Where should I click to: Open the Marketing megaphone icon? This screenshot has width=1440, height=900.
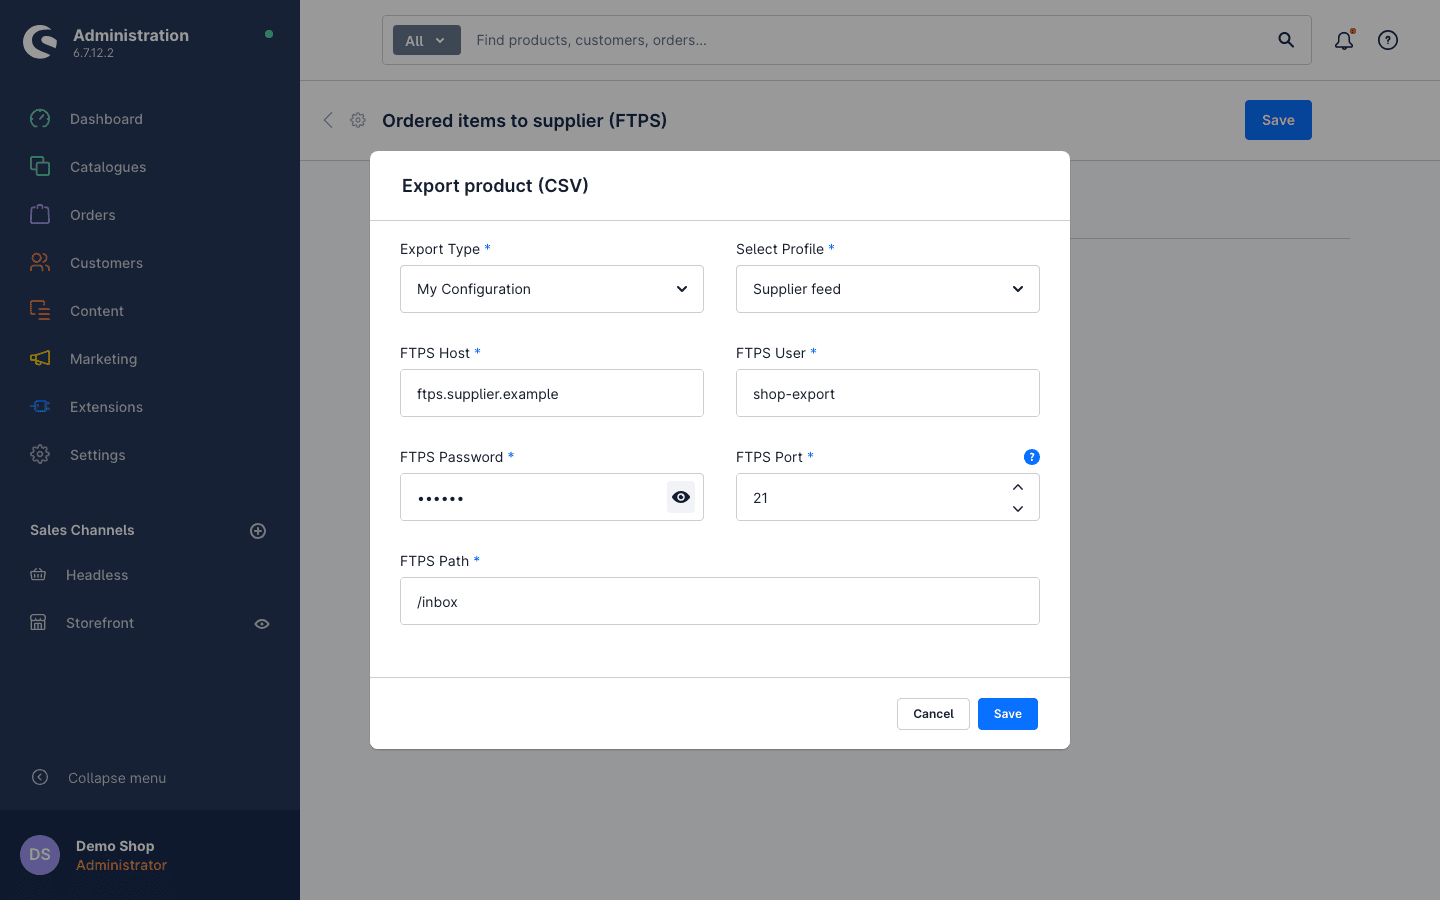[40, 359]
